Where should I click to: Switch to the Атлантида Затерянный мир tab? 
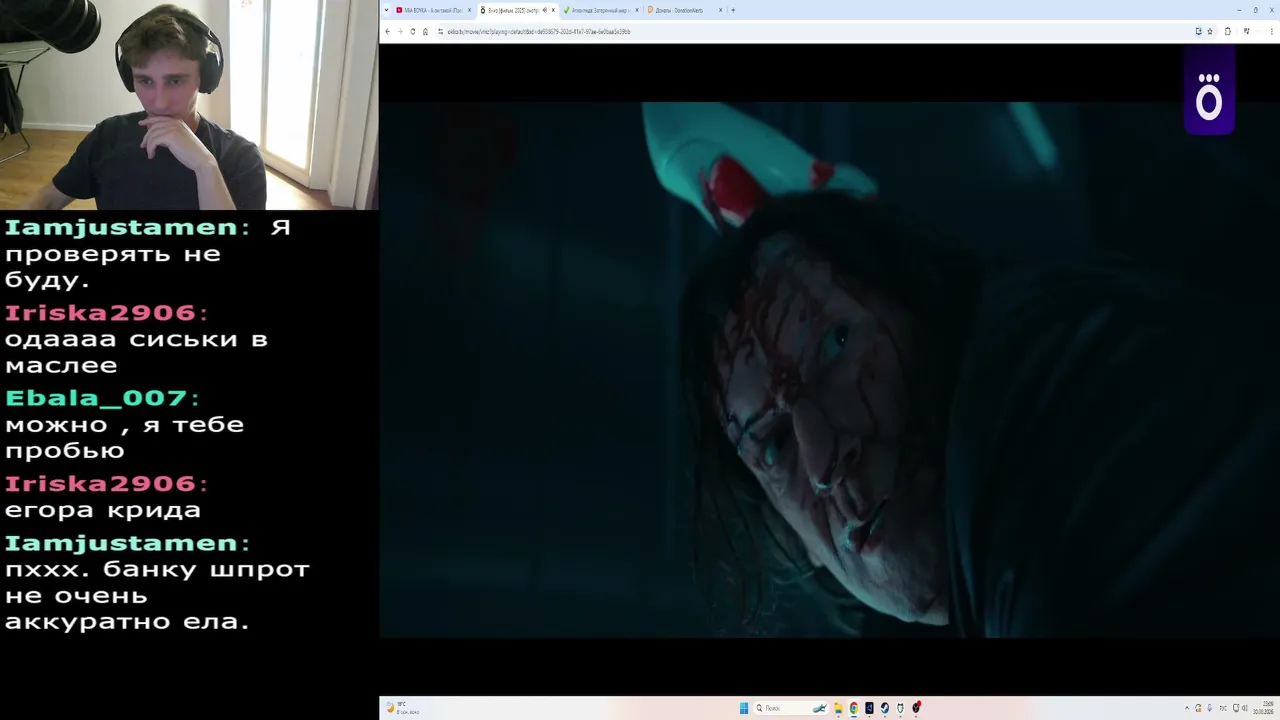601,10
